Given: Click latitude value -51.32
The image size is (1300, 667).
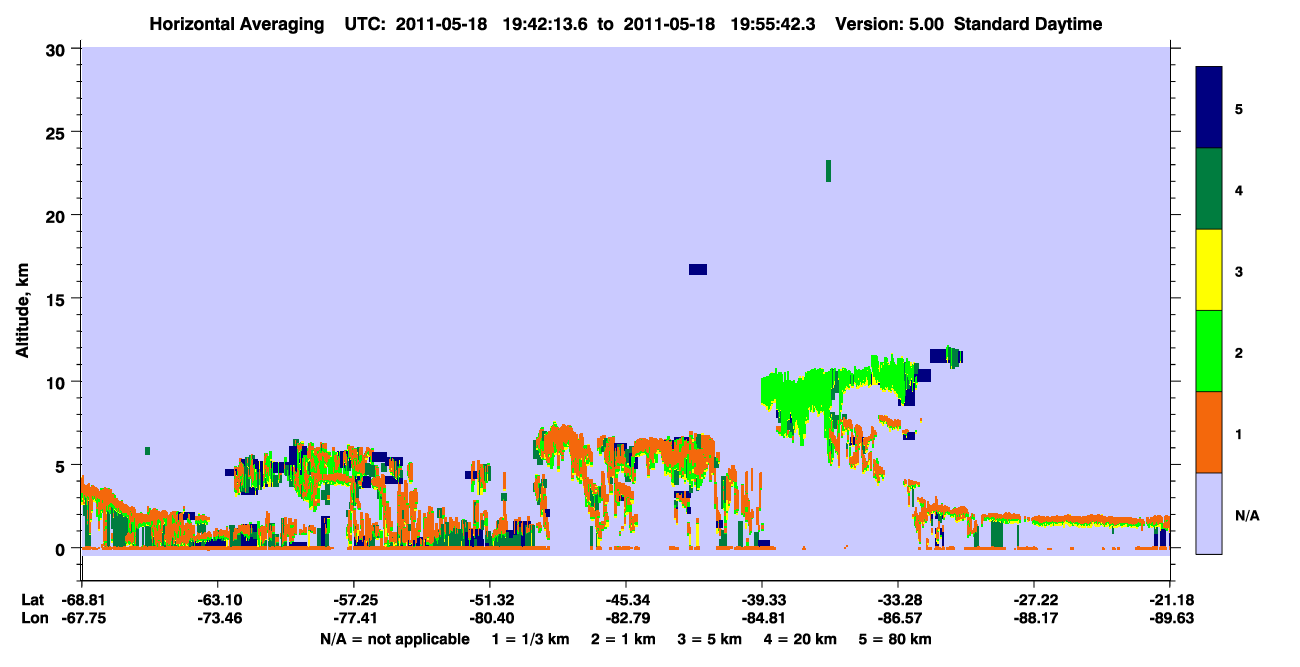Looking at the screenshot, I should click(489, 600).
